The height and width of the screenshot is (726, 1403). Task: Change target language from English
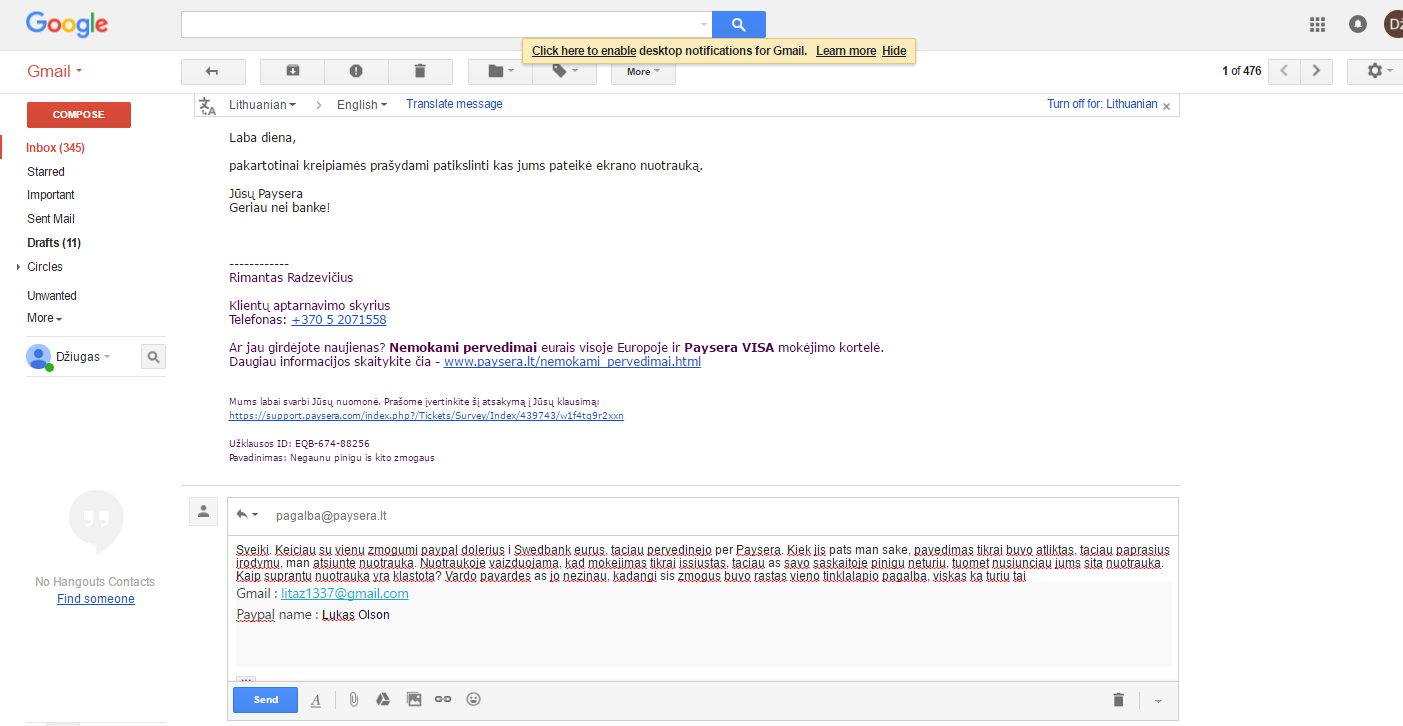coord(362,104)
